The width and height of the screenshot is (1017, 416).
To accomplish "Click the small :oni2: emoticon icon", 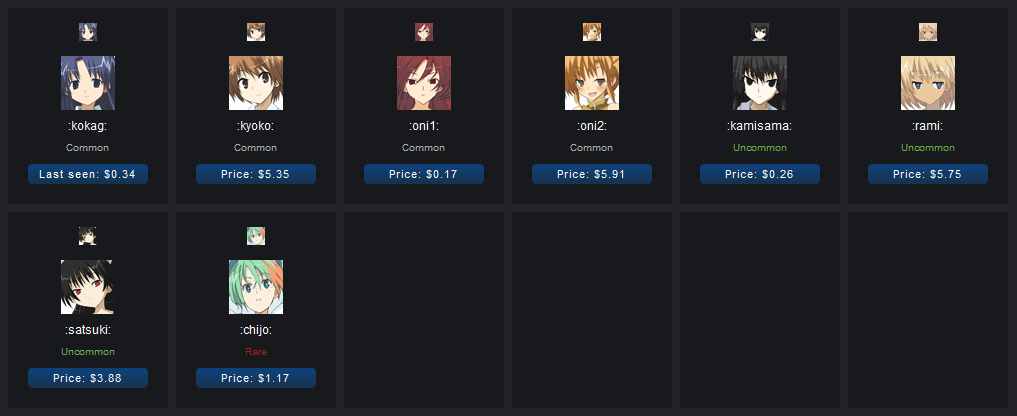I will coord(592,32).
